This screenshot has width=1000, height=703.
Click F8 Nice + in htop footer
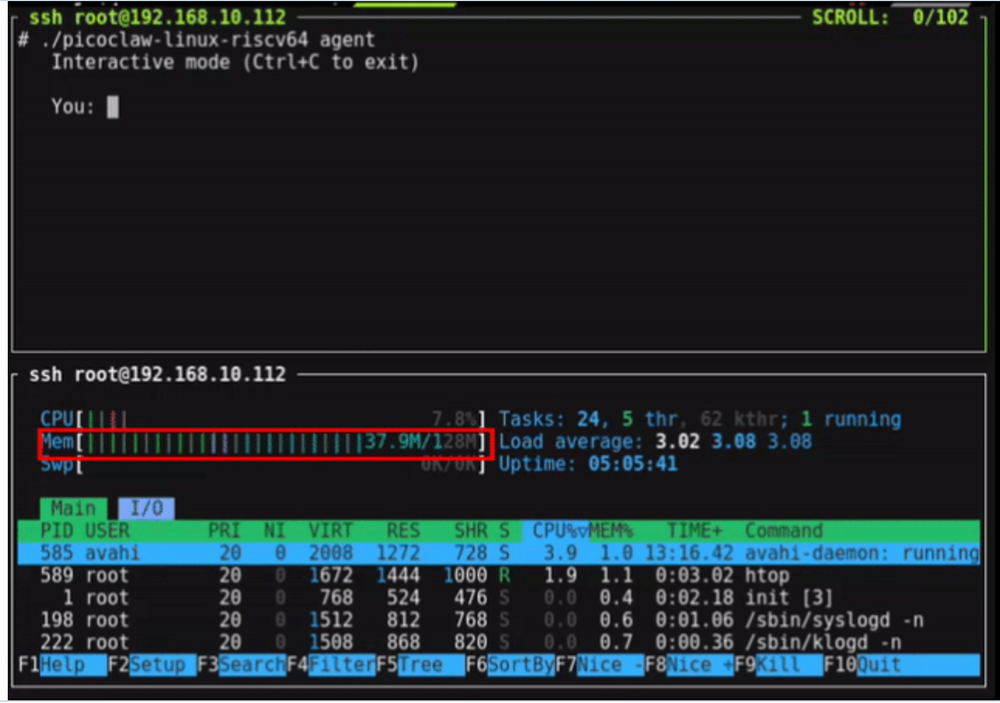pyautogui.click(x=689, y=664)
